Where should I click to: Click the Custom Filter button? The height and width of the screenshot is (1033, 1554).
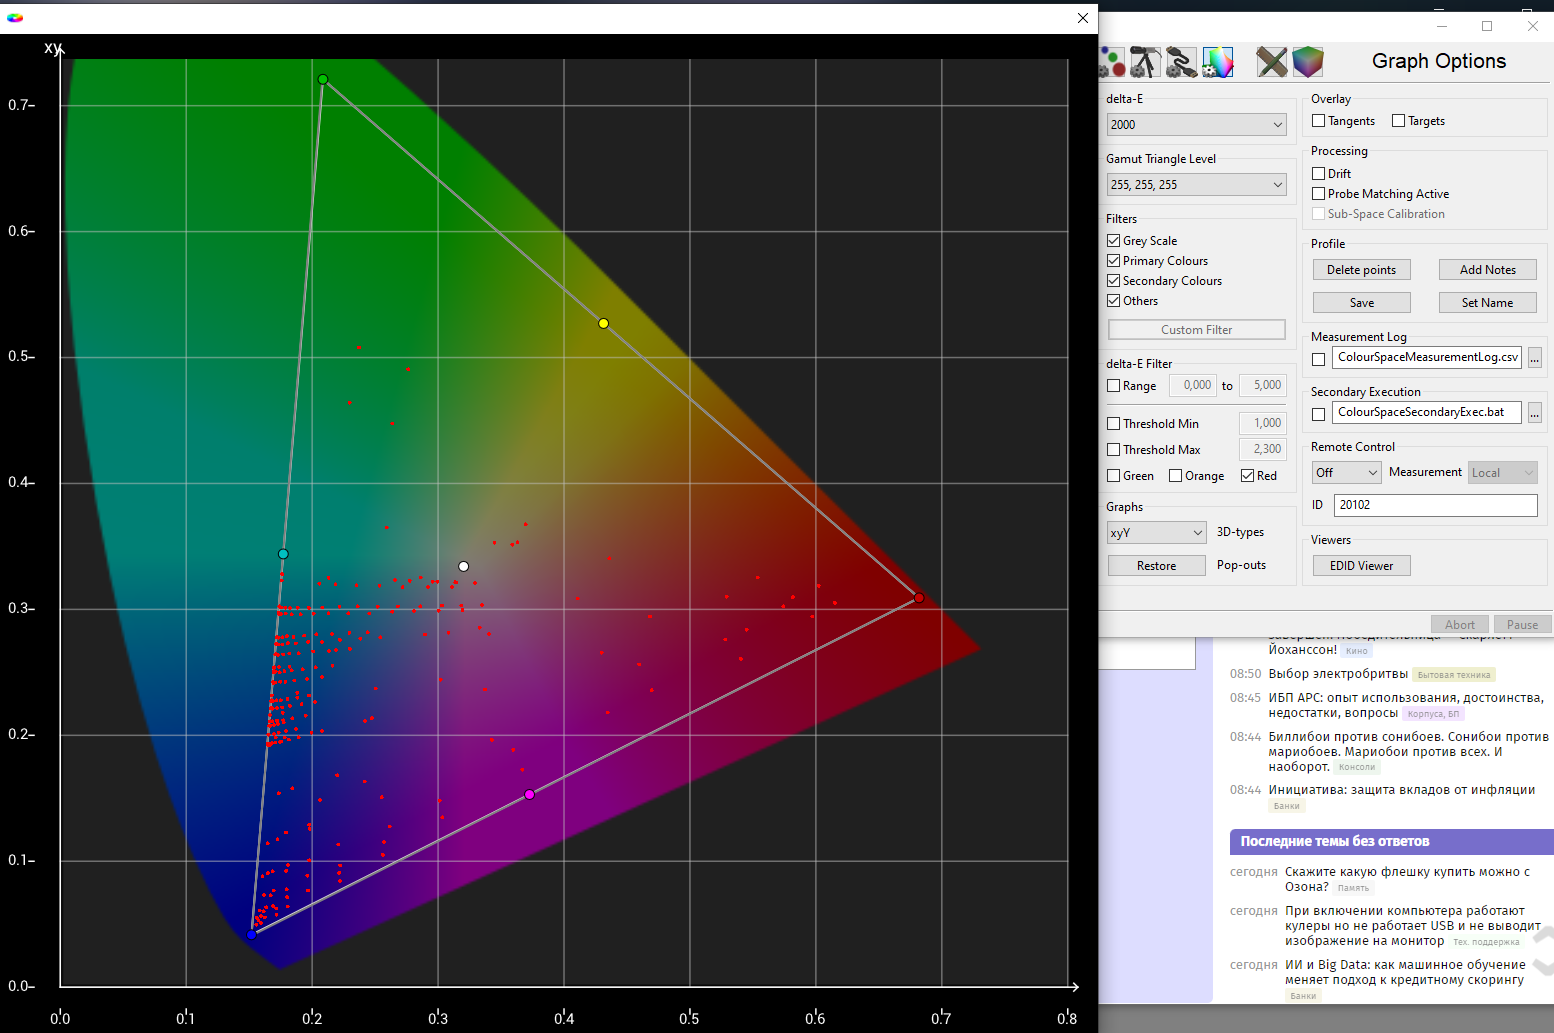pyautogui.click(x=1196, y=330)
